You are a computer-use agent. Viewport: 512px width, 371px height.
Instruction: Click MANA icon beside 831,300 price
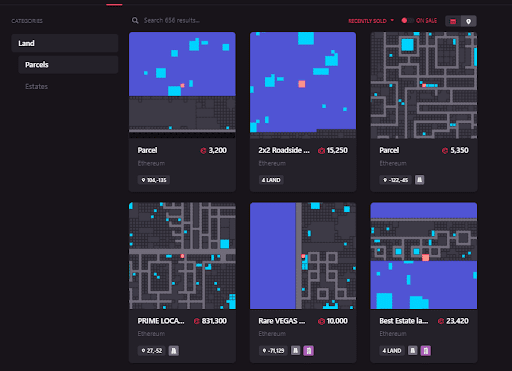click(x=197, y=321)
